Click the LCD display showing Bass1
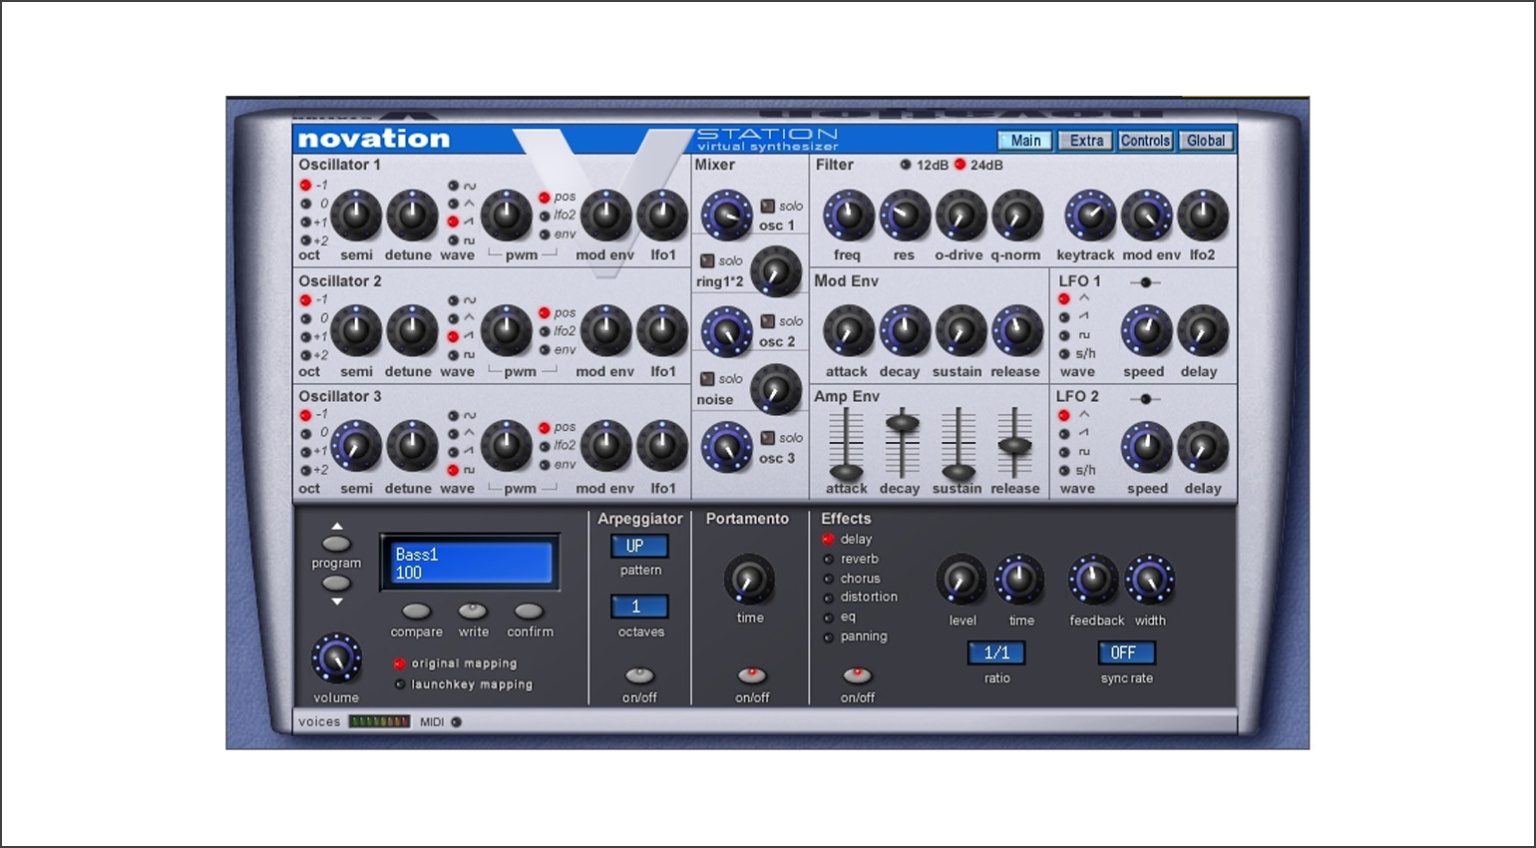This screenshot has width=1536, height=848. click(470, 563)
